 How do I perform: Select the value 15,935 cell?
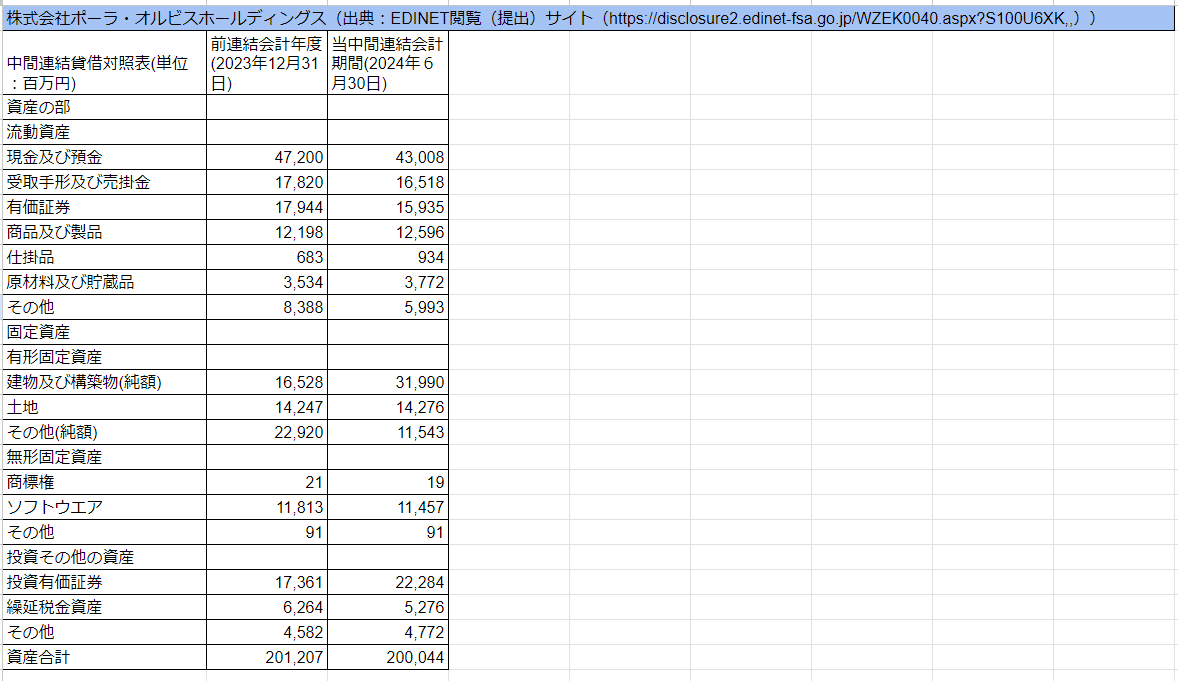388,207
